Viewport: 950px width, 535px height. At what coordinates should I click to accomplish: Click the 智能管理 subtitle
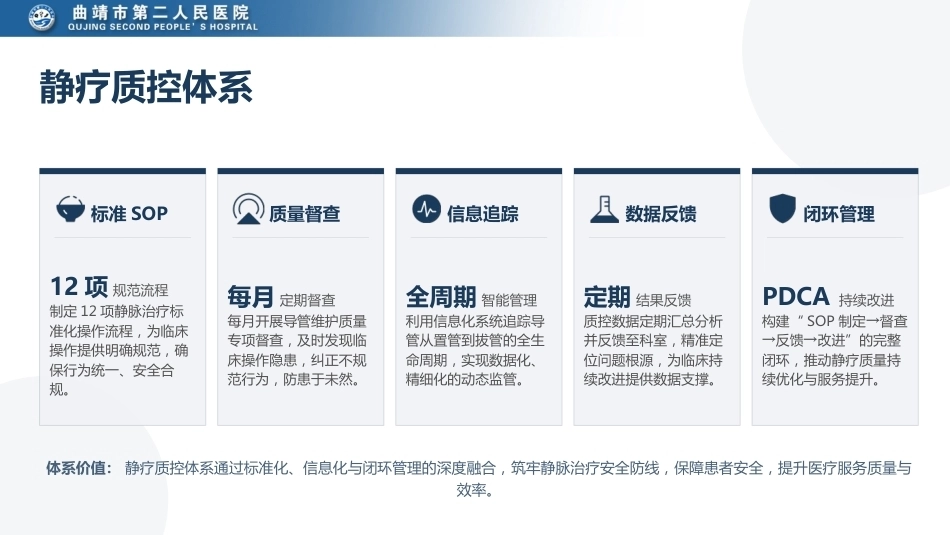click(509, 300)
